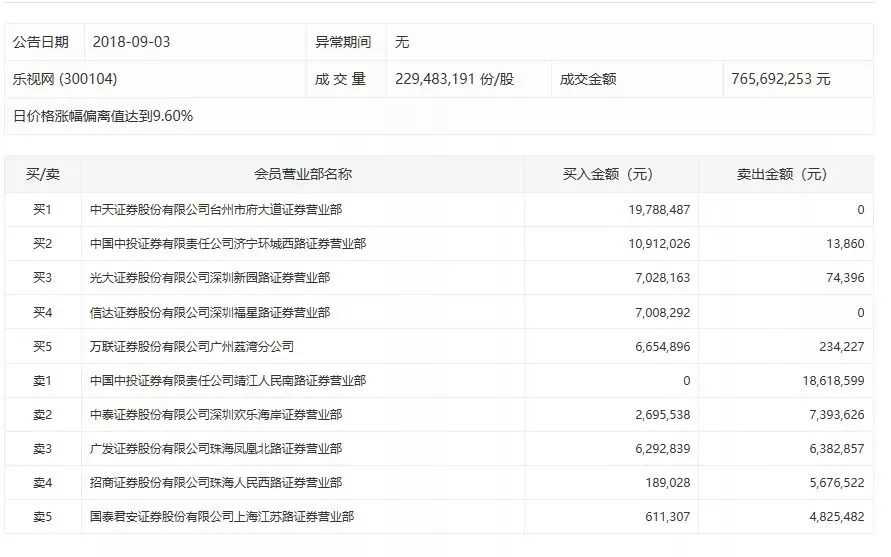Select turnover value 765,692,253 元
Screen dimensions: 891x557
[781, 79]
